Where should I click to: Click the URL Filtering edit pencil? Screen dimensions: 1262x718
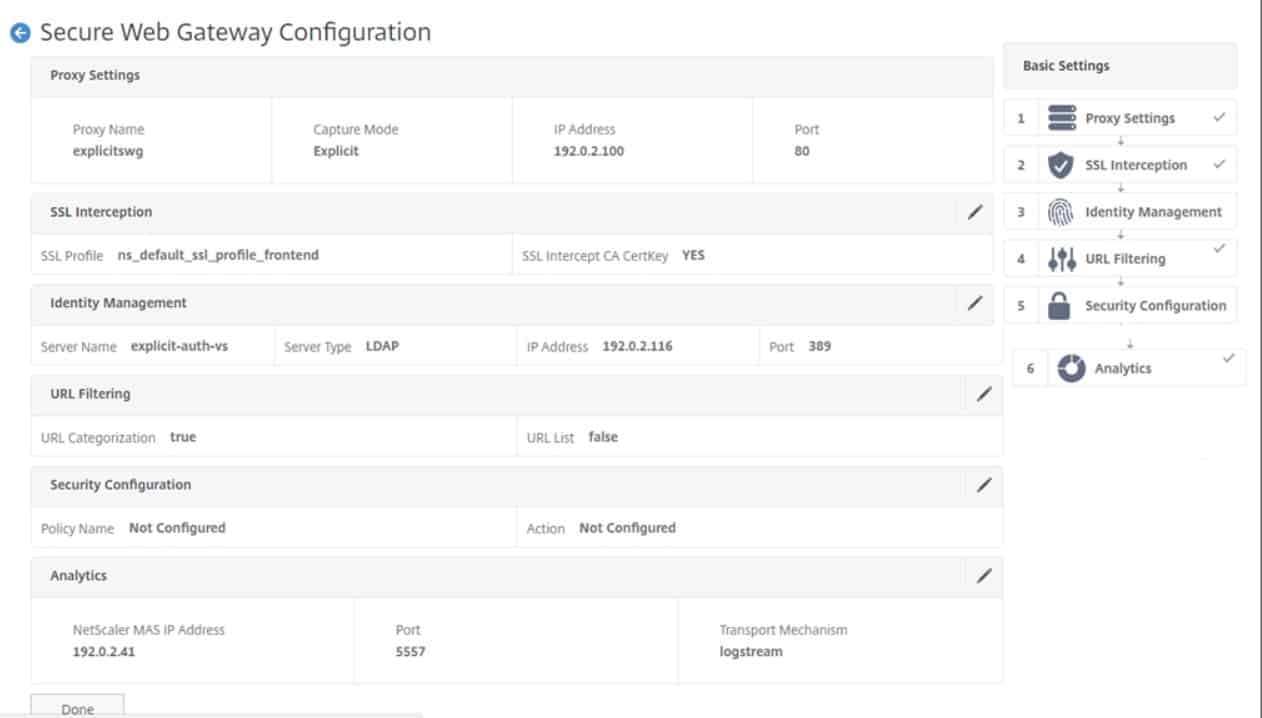point(983,394)
